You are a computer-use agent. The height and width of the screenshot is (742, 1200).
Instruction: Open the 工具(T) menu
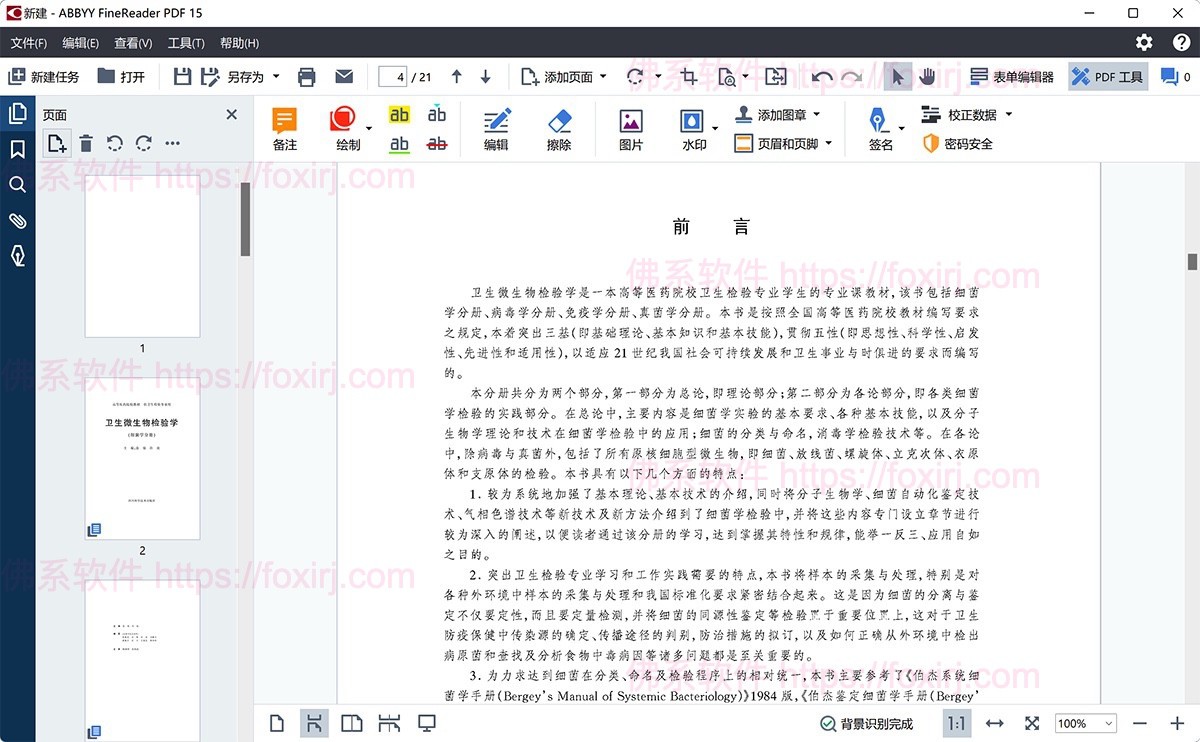pos(186,43)
